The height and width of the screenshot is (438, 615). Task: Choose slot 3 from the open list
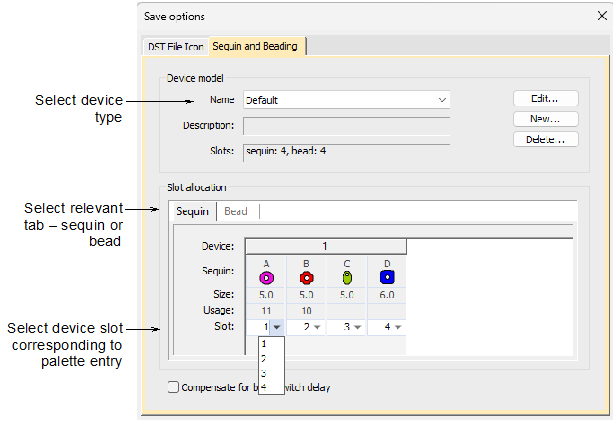(271, 373)
